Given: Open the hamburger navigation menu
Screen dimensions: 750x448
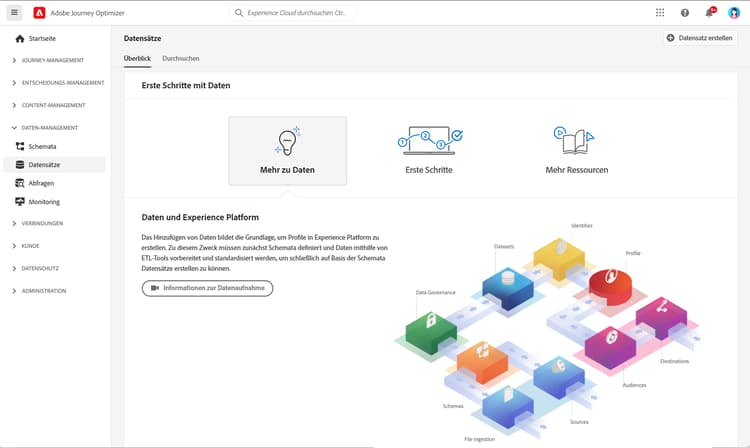Looking at the screenshot, I should [14, 12].
